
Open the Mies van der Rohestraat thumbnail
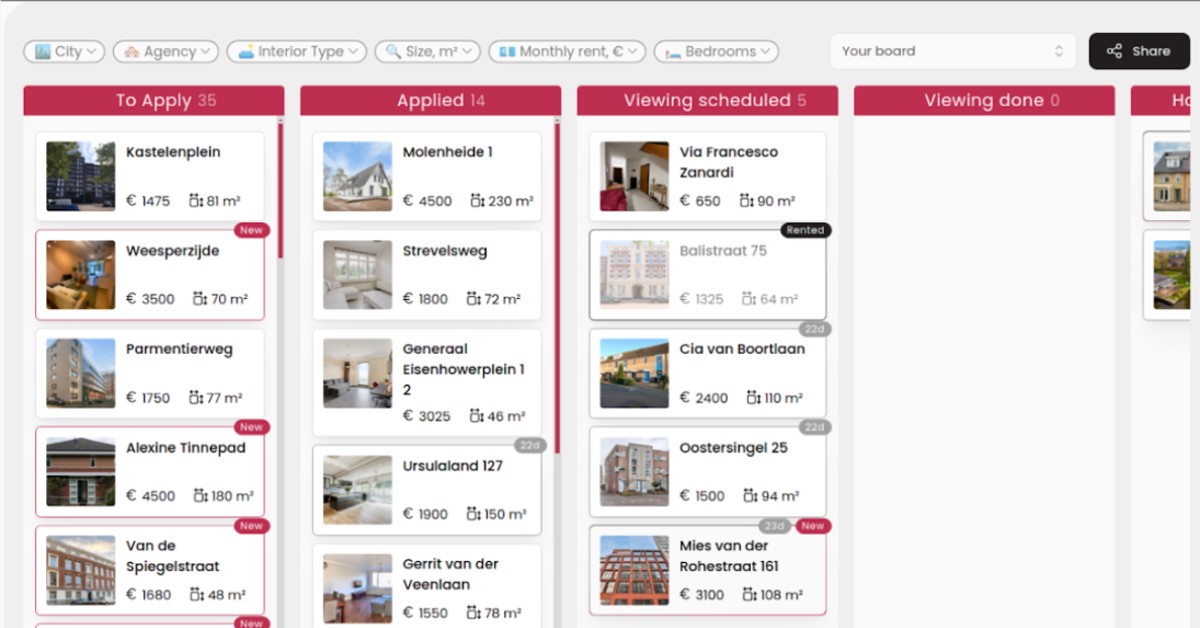click(635, 570)
